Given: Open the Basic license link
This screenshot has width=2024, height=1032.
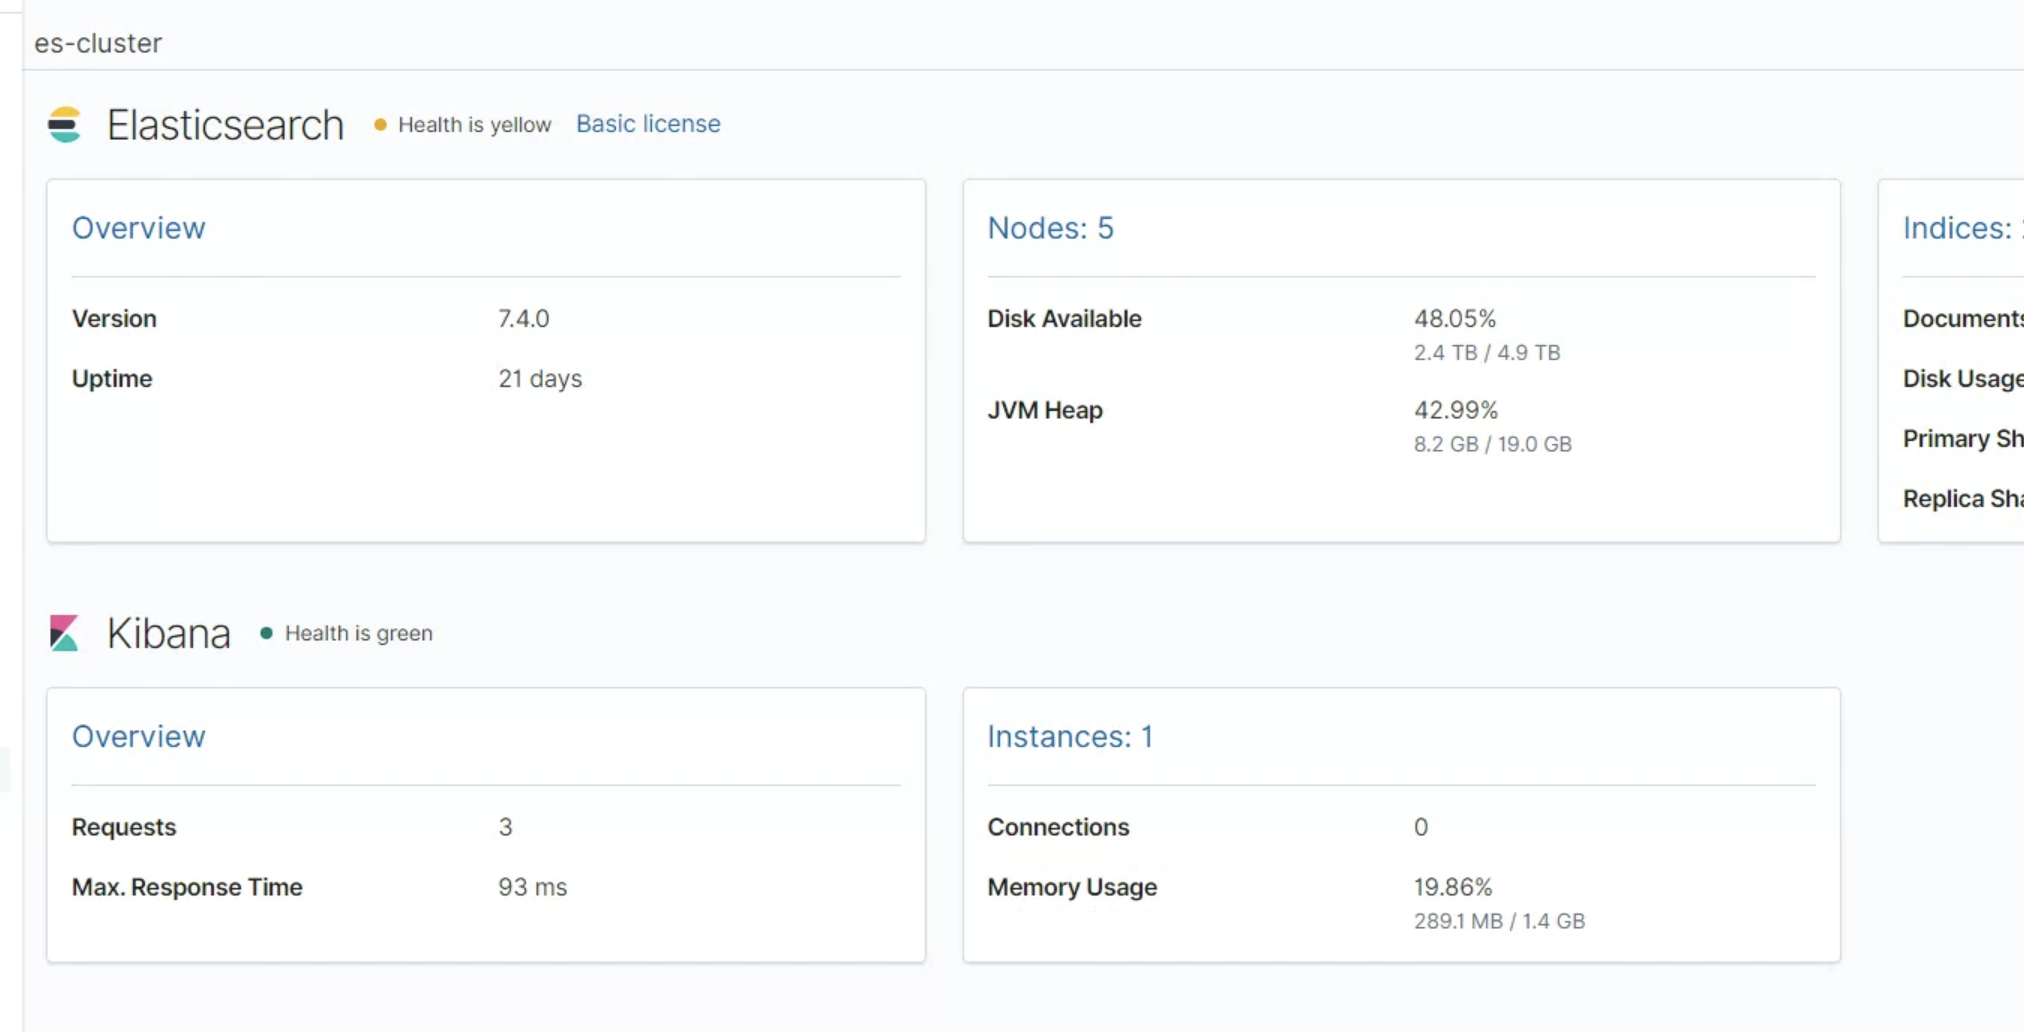Looking at the screenshot, I should pyautogui.click(x=648, y=124).
